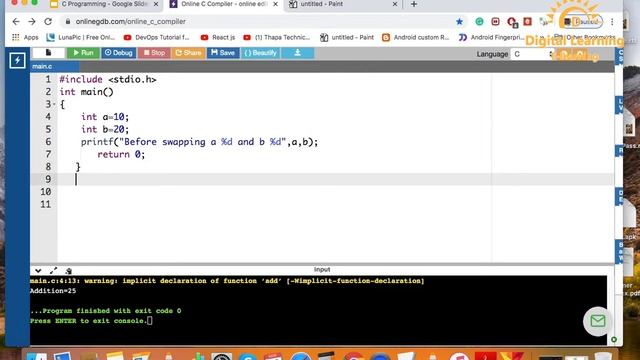The height and width of the screenshot is (360, 640).
Task: Share the code via Share button
Action: pos(188,53)
